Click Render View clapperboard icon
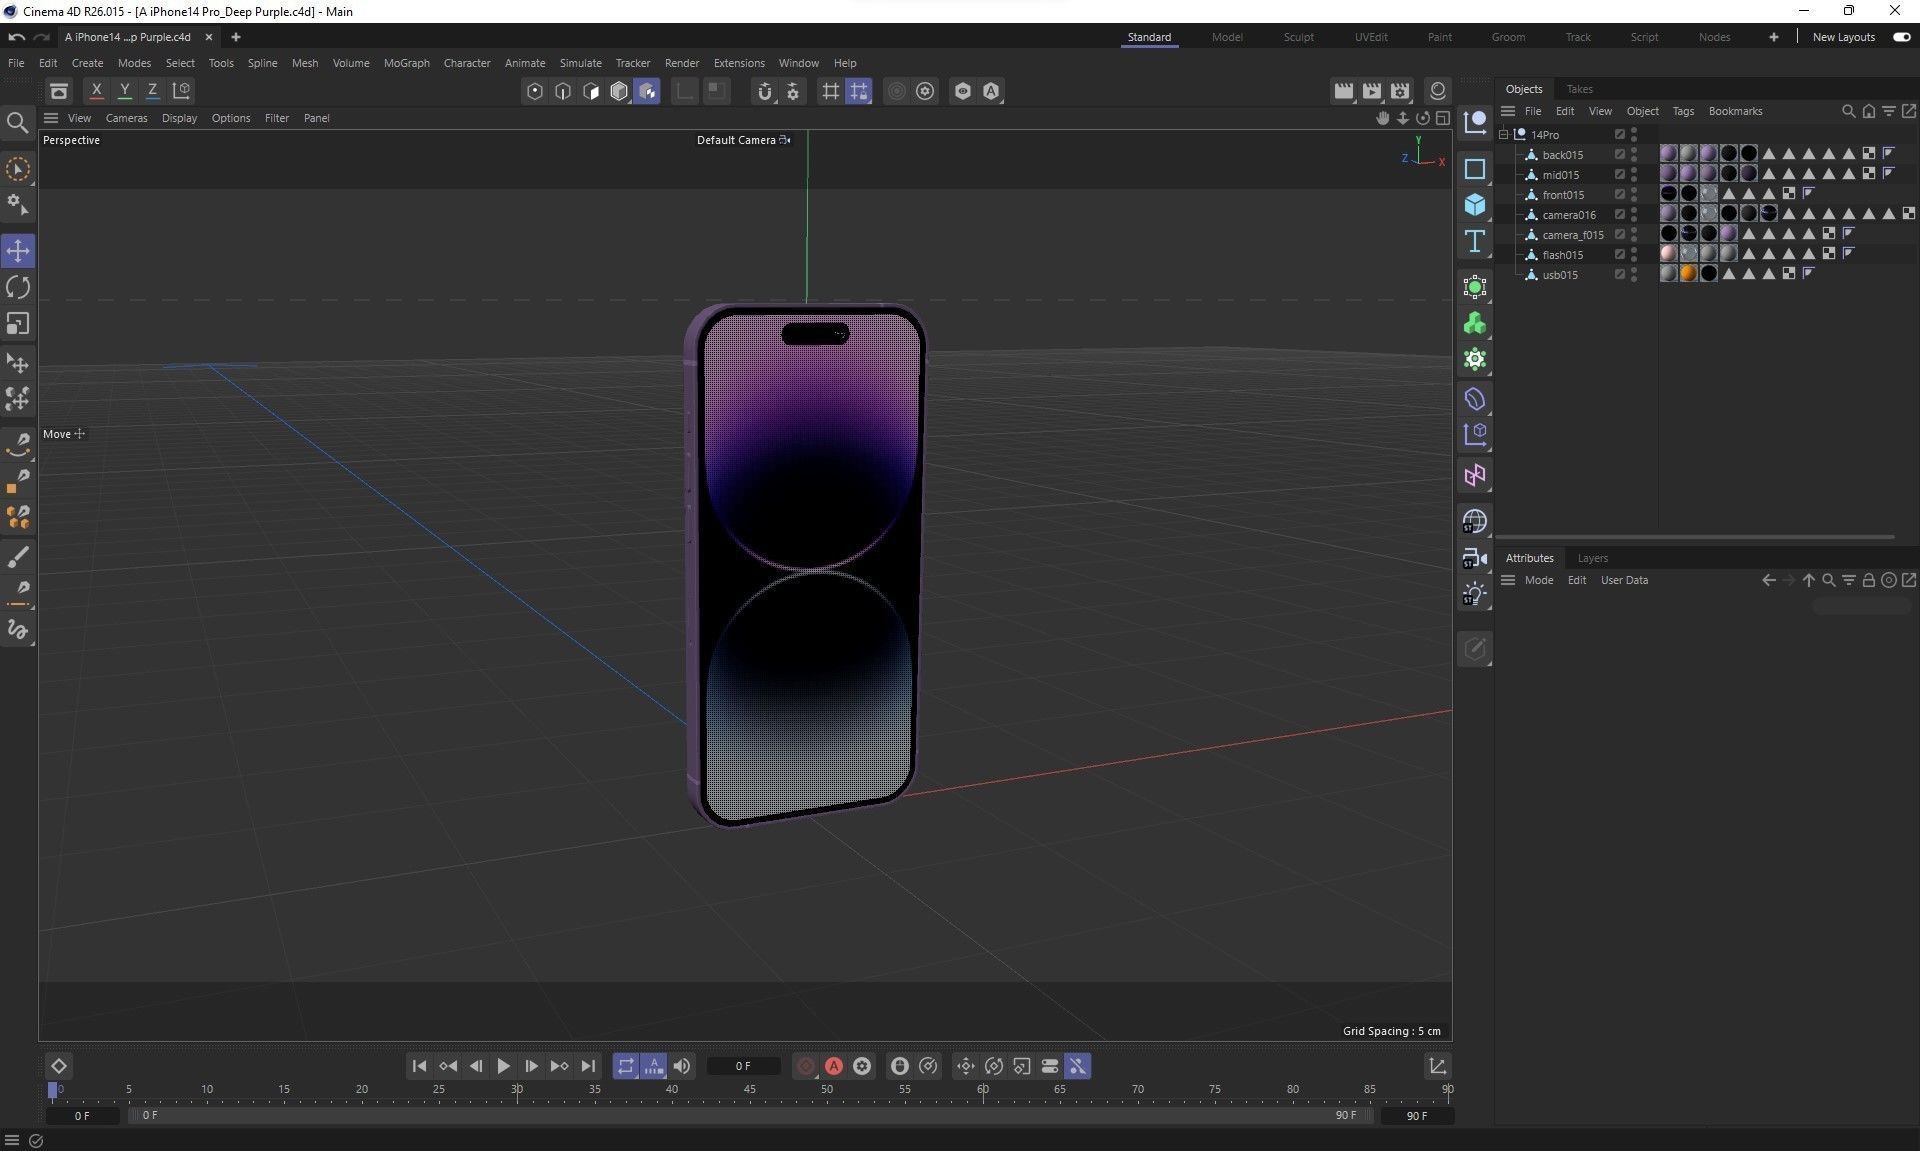Viewport: 1920px width, 1151px height. click(x=1343, y=92)
